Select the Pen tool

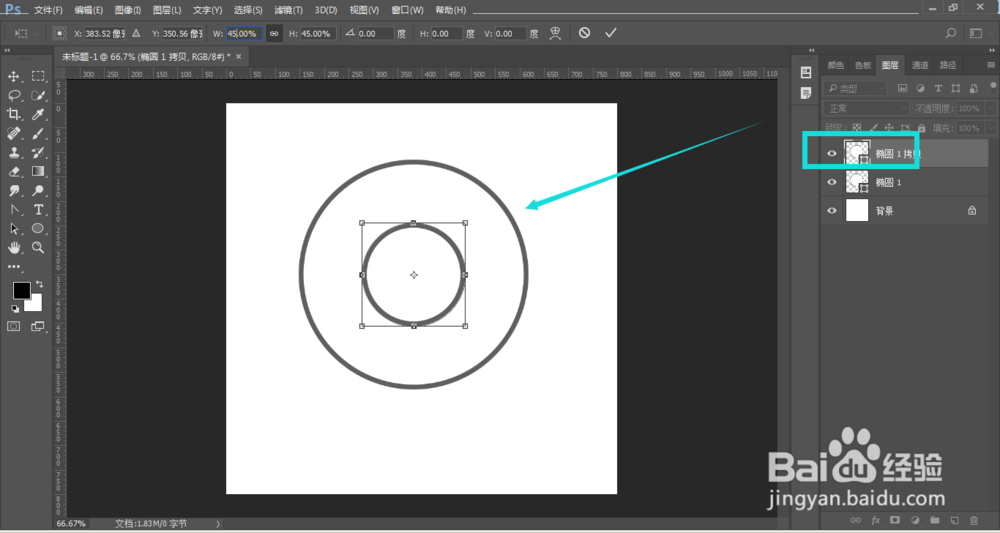(x=13, y=210)
